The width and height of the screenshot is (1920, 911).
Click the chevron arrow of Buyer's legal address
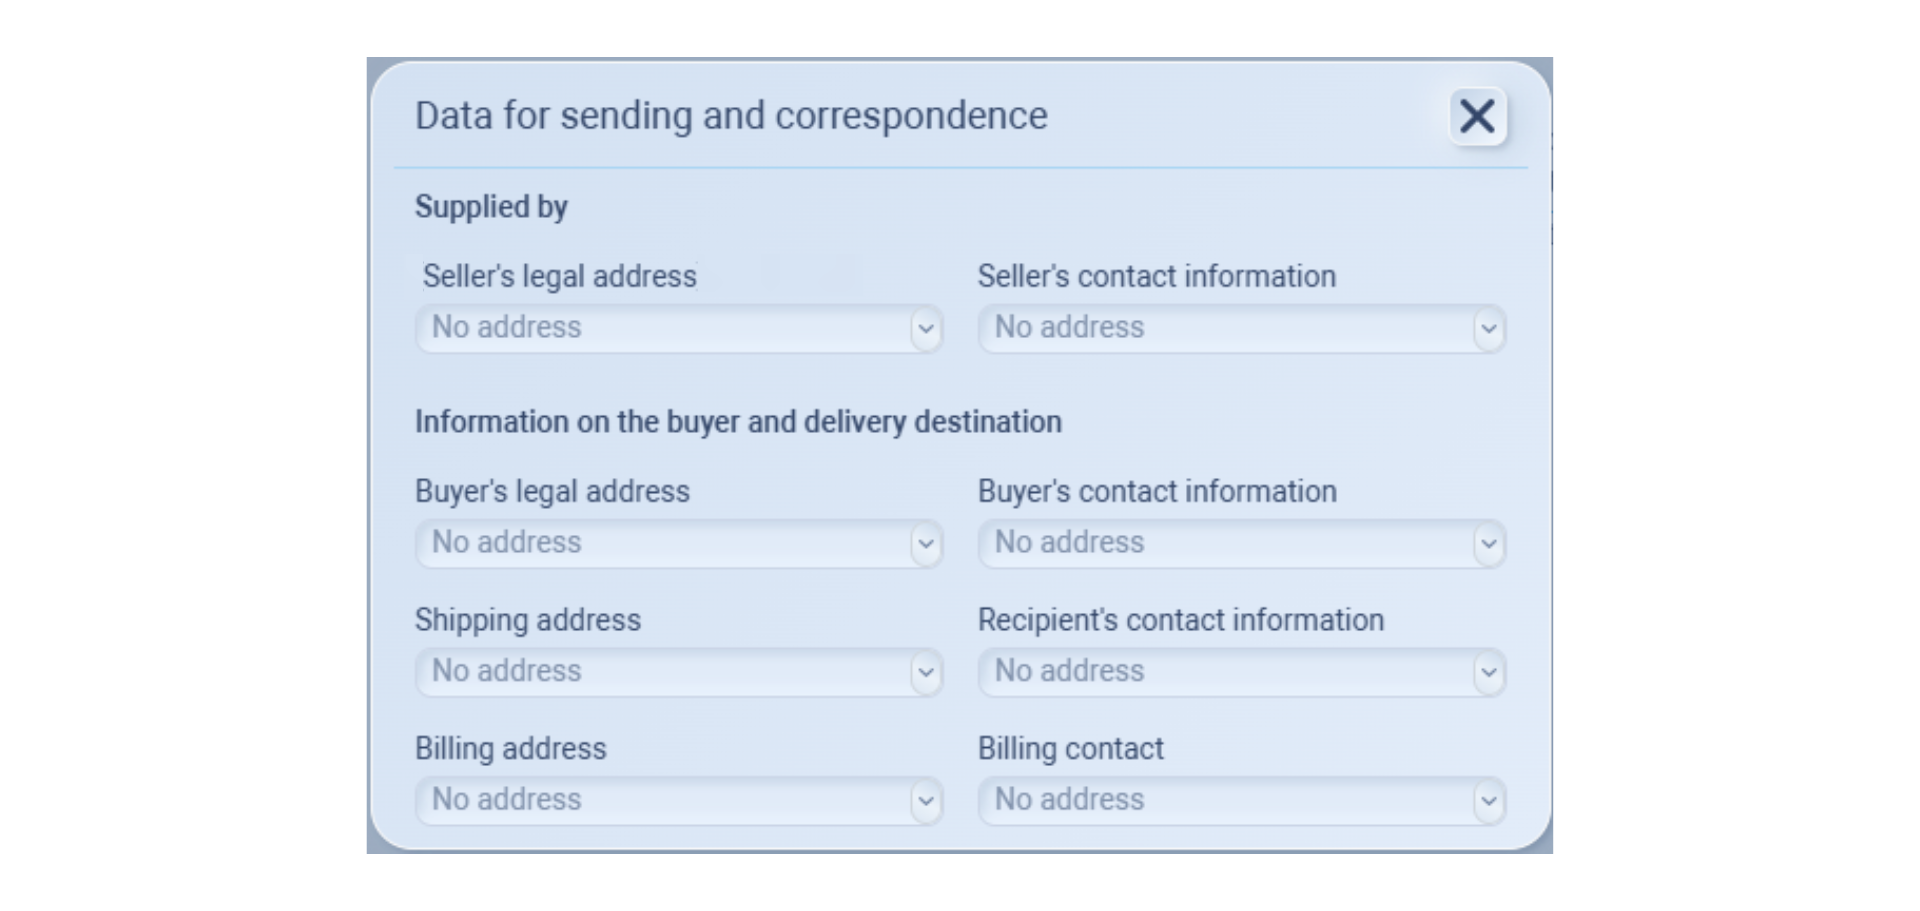pos(926,544)
